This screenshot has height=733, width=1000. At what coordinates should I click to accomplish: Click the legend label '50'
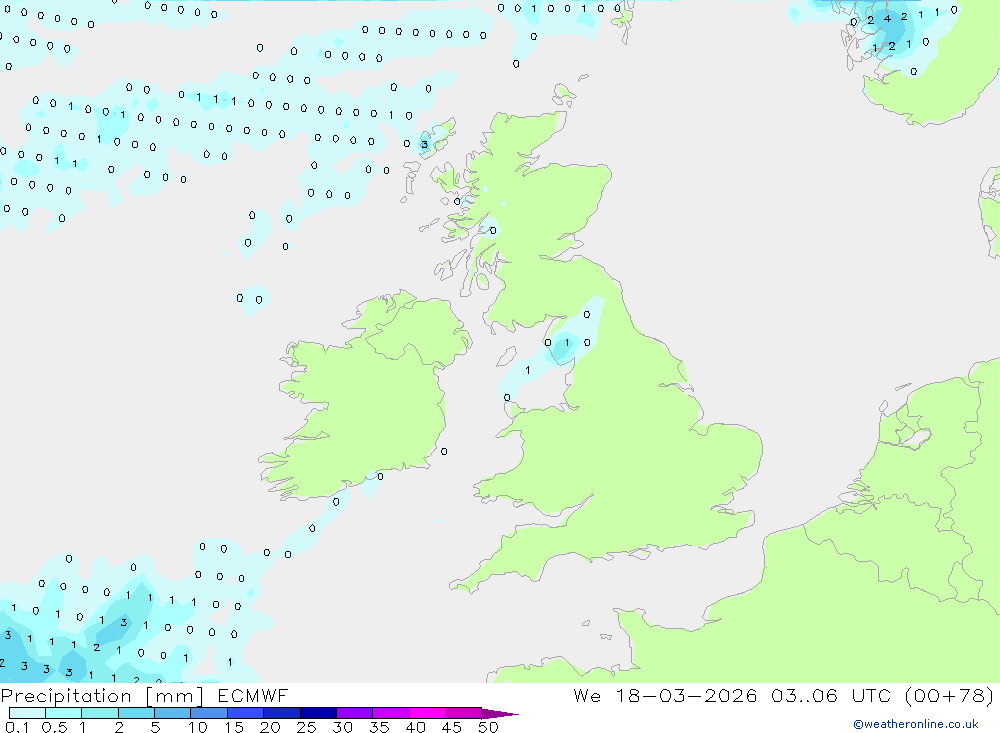coord(489,727)
